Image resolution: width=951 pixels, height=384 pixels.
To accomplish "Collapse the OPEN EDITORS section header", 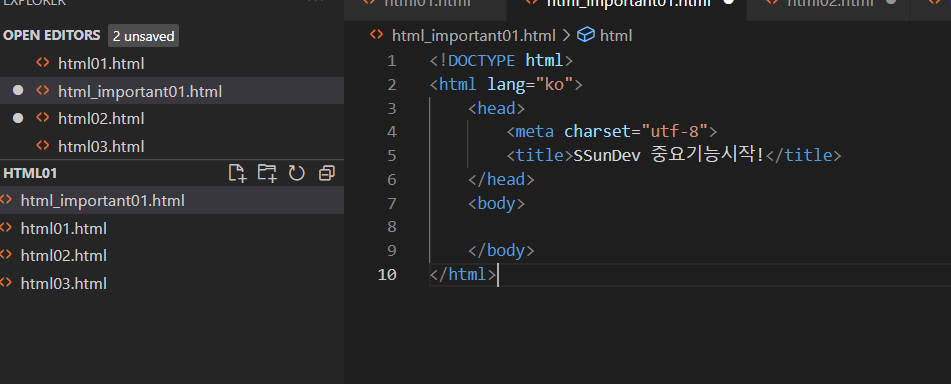I will 52,35.
